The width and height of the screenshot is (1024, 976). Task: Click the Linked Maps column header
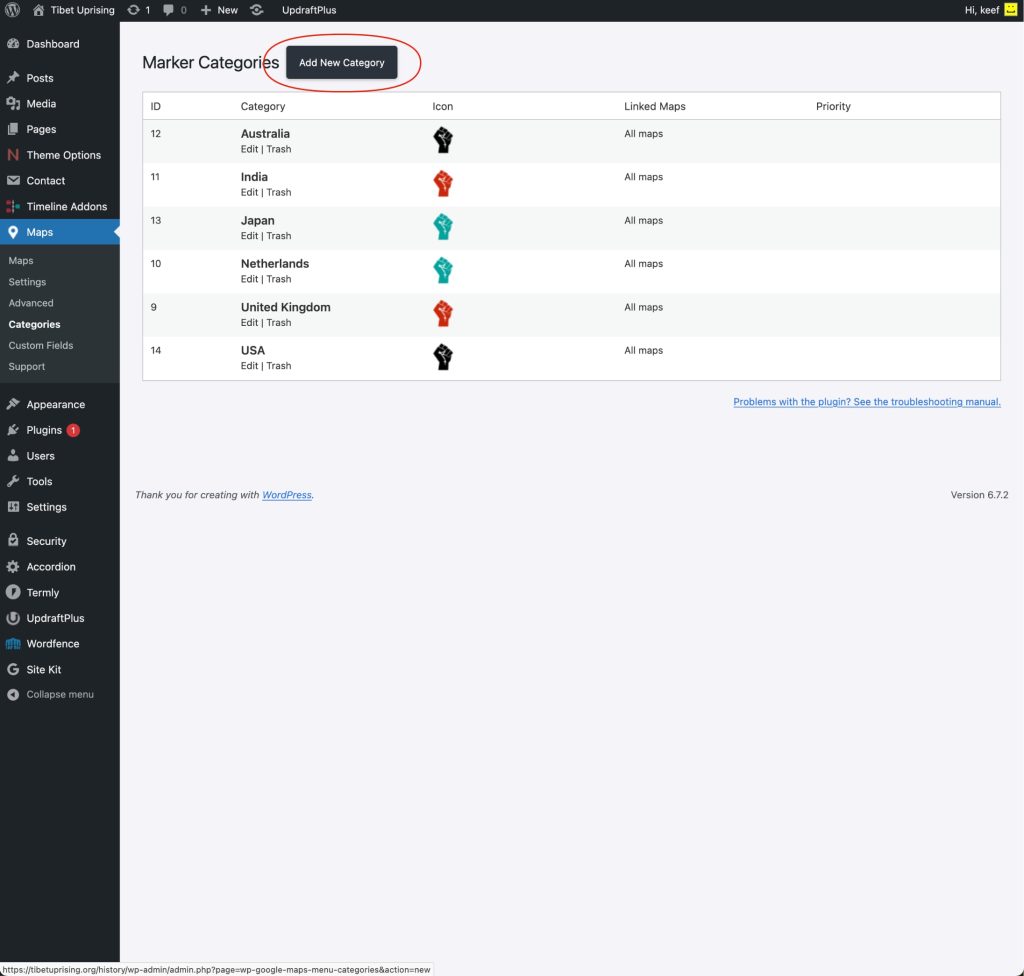point(654,106)
